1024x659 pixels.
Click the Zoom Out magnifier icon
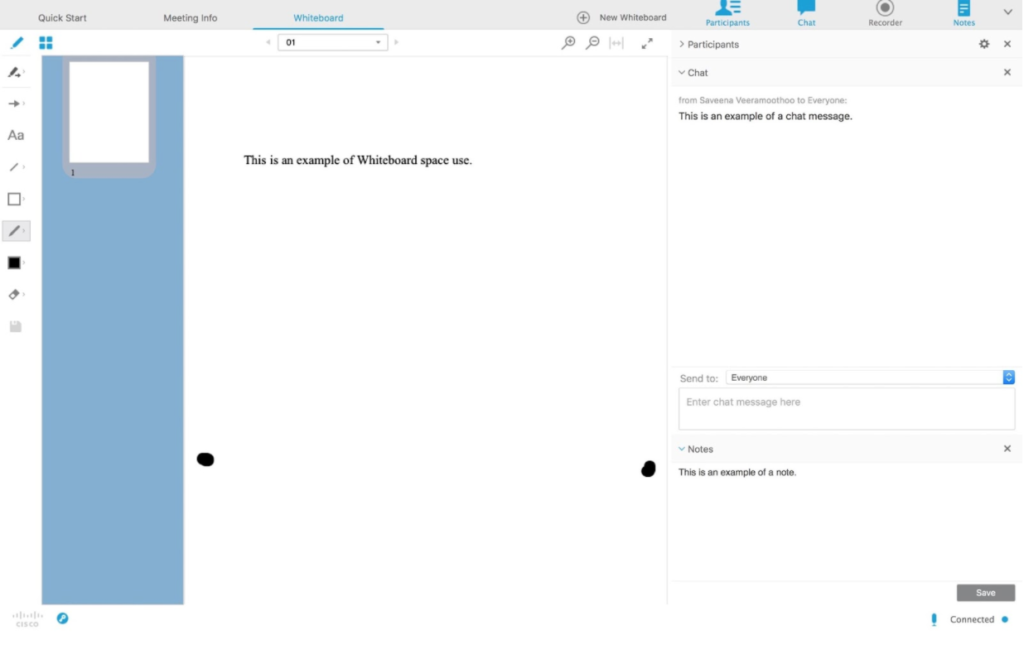[x=592, y=43]
